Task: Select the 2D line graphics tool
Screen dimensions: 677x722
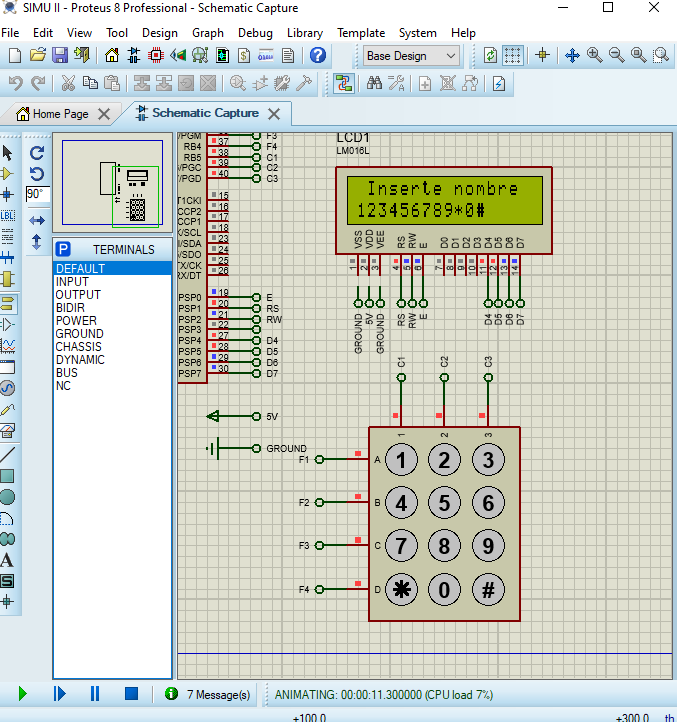Action: [7, 455]
